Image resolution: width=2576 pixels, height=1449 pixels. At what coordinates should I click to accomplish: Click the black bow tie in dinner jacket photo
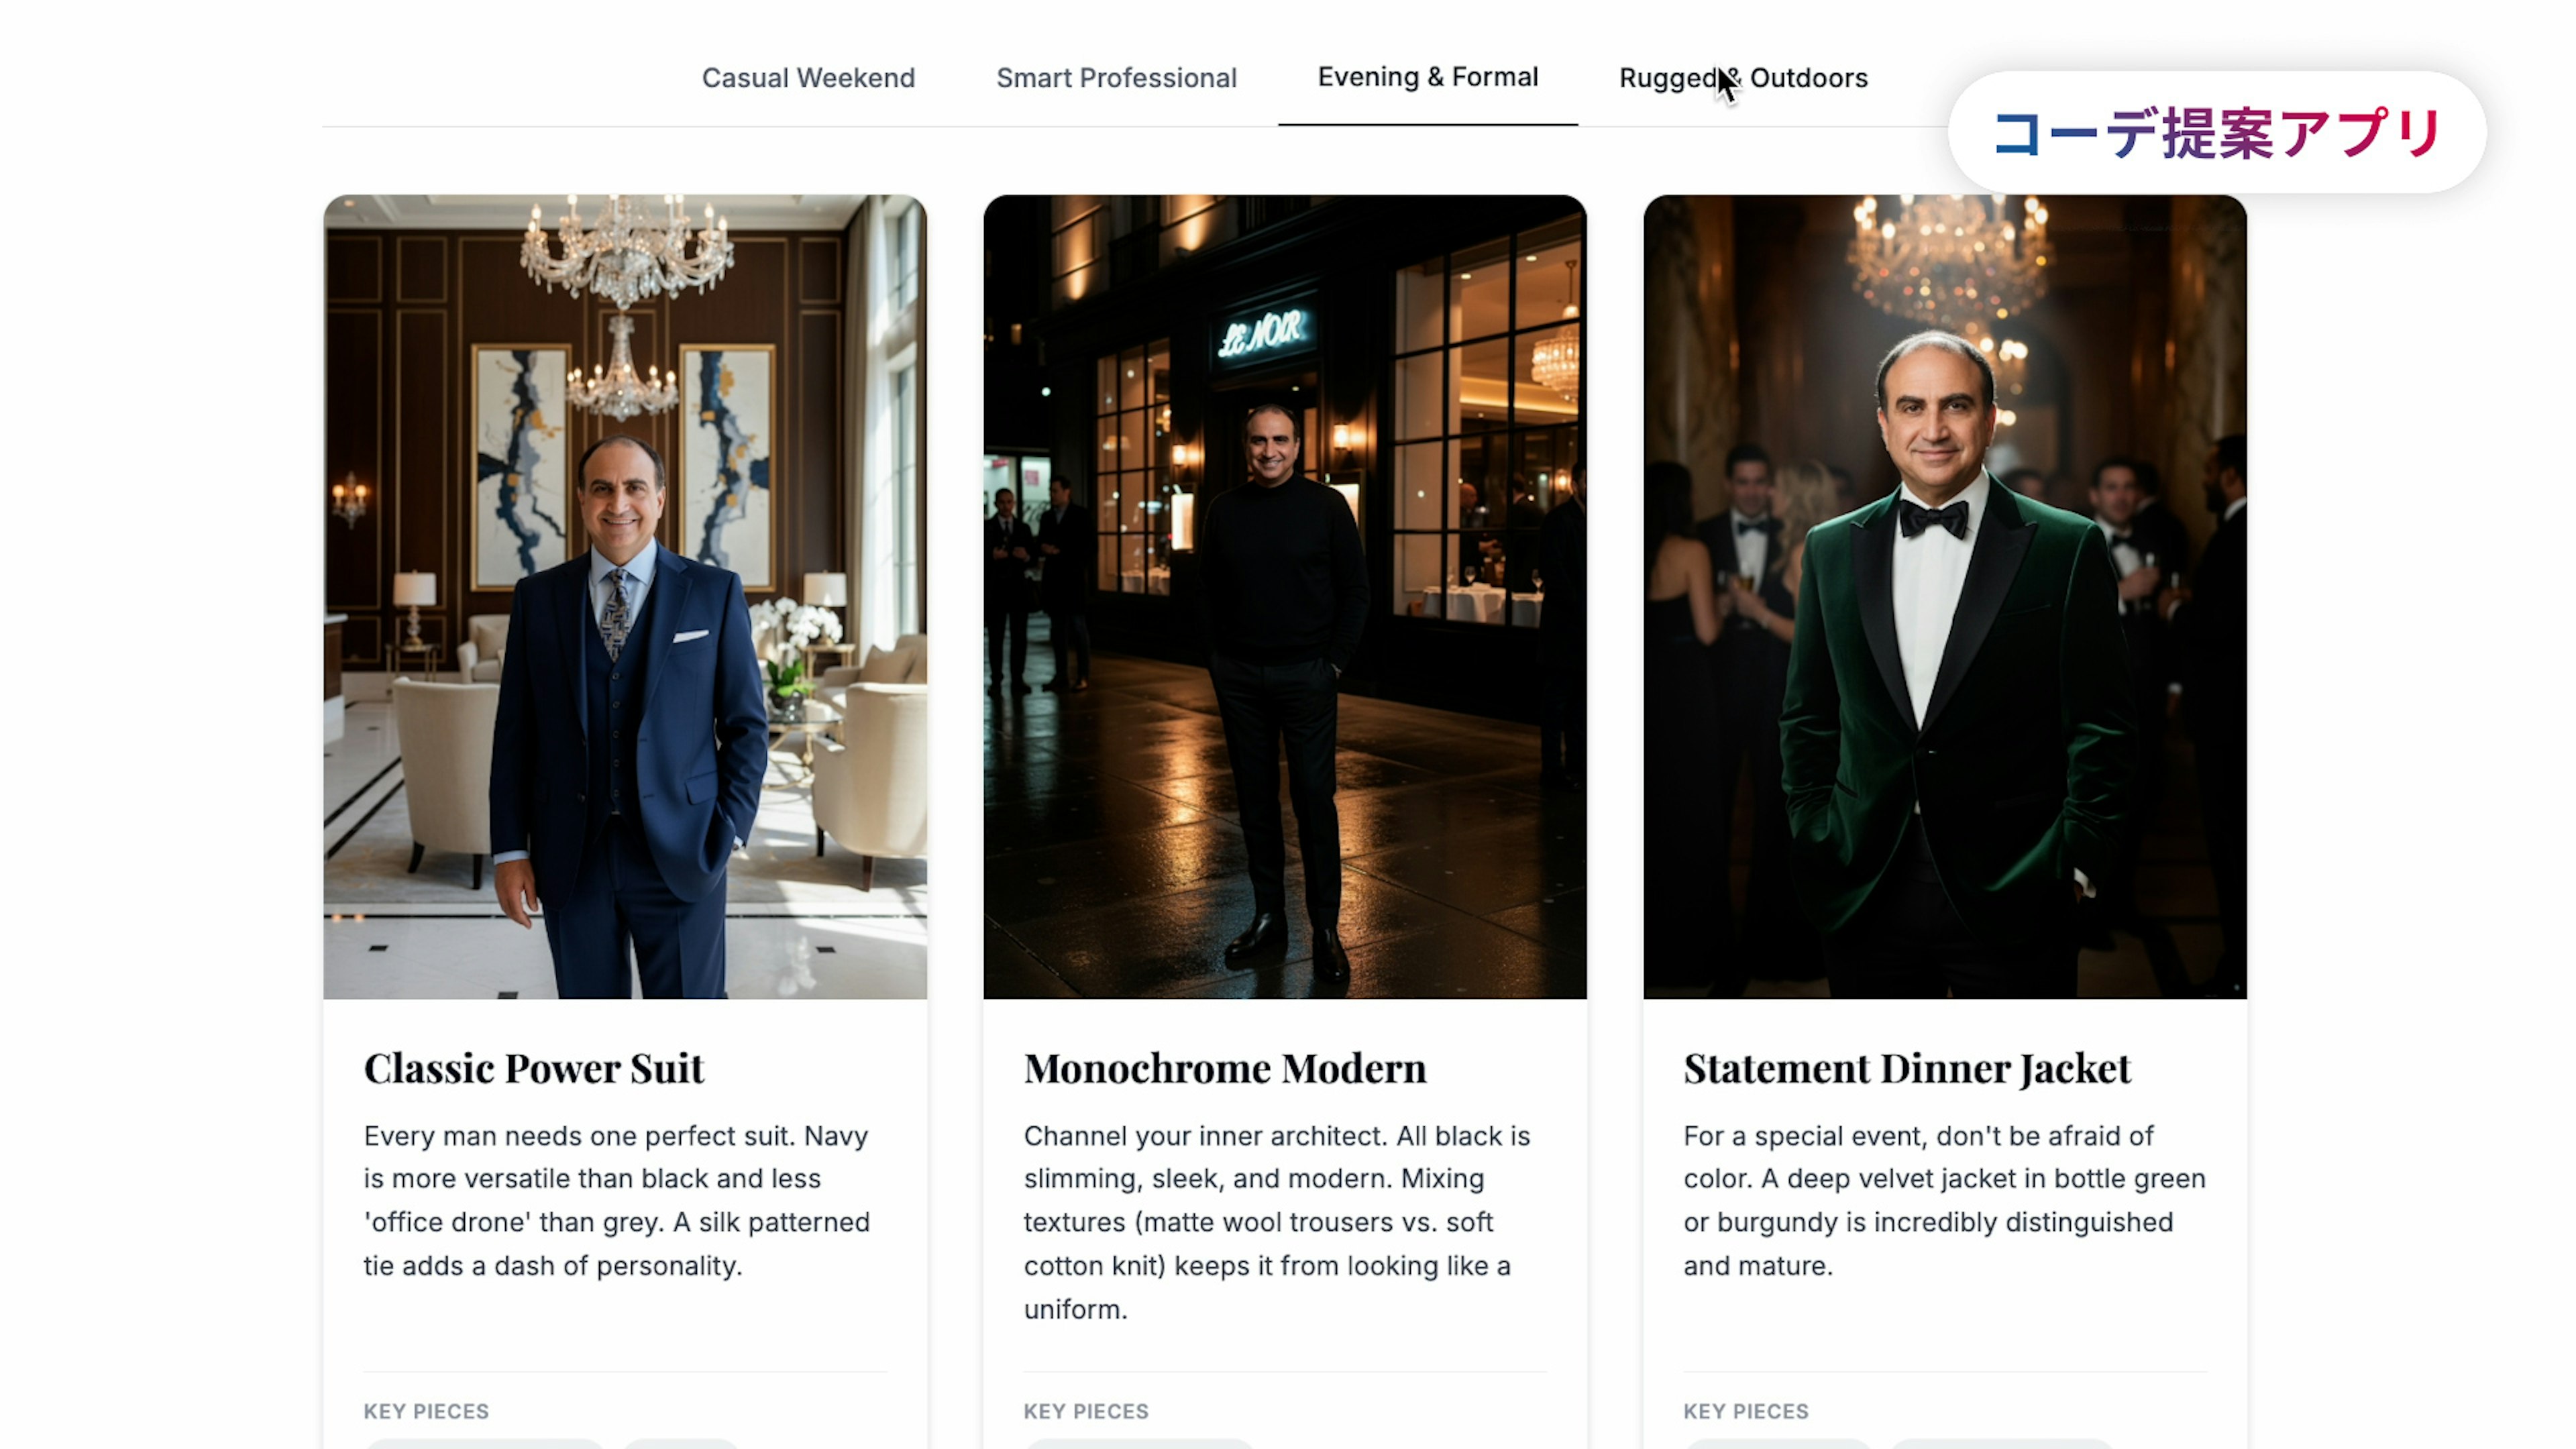1933,519
